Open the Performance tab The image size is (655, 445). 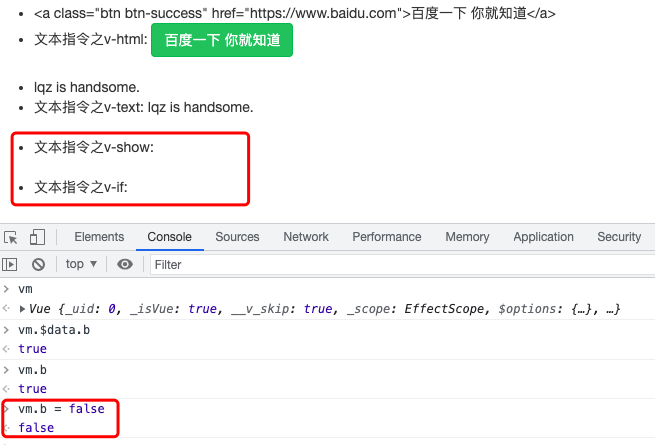tap(387, 237)
